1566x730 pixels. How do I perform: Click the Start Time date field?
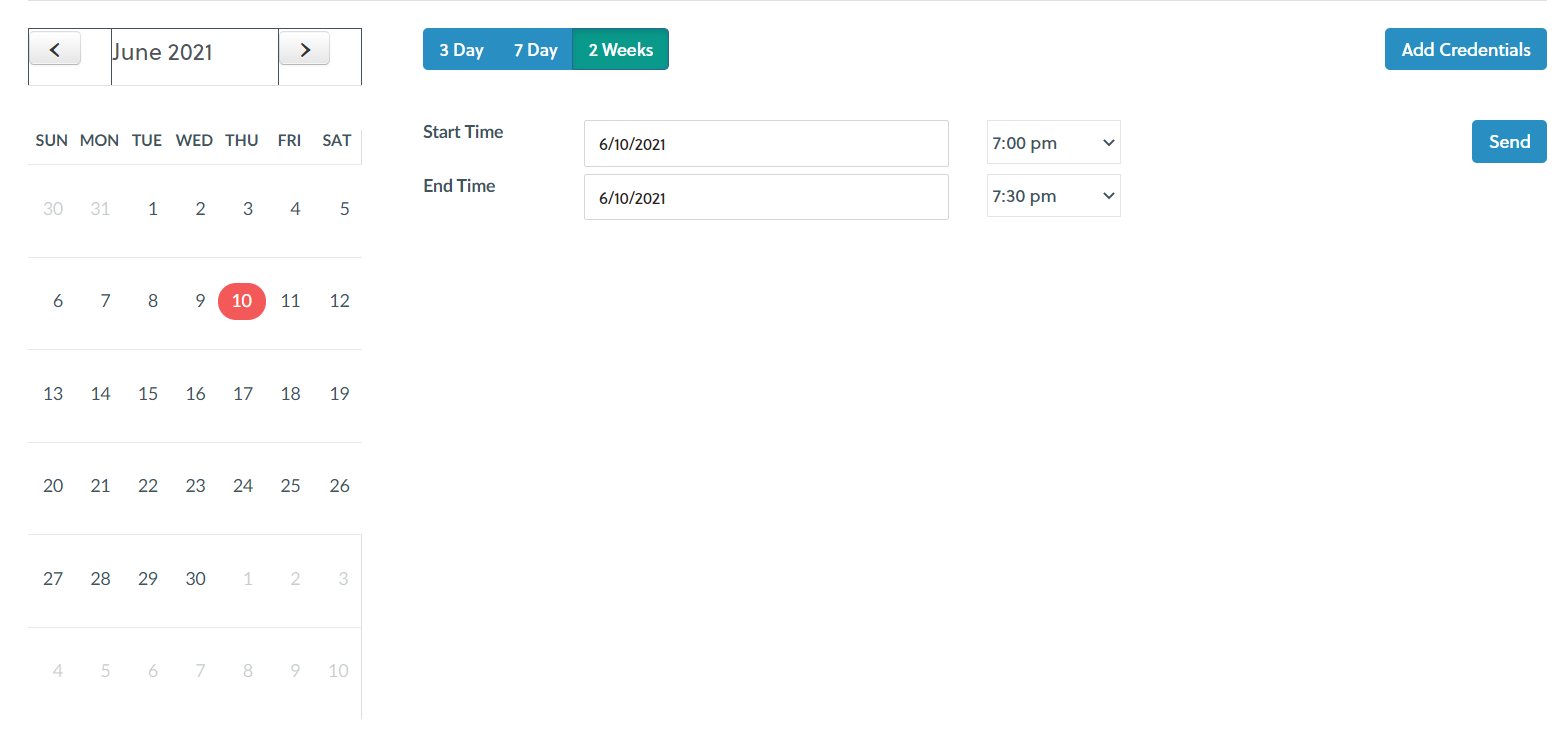765,144
